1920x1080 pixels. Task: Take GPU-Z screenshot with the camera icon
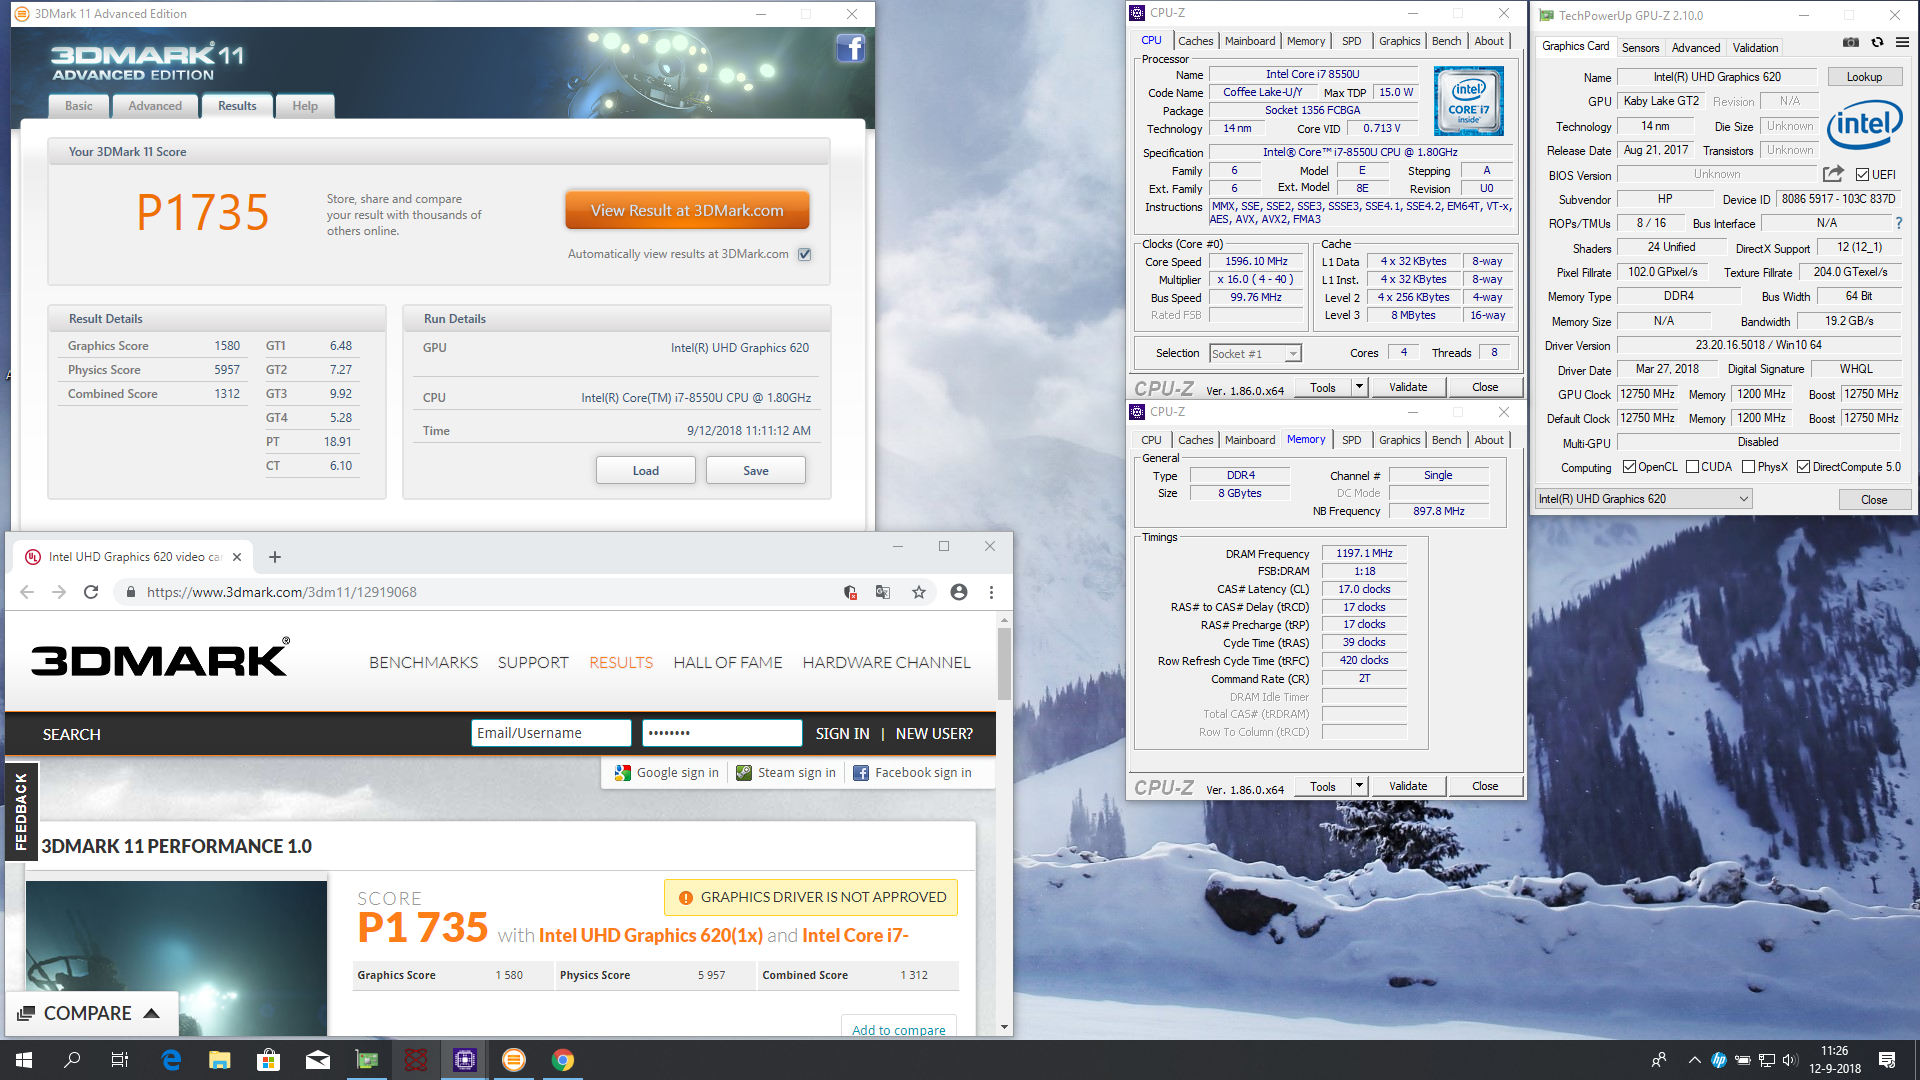click(x=1851, y=42)
